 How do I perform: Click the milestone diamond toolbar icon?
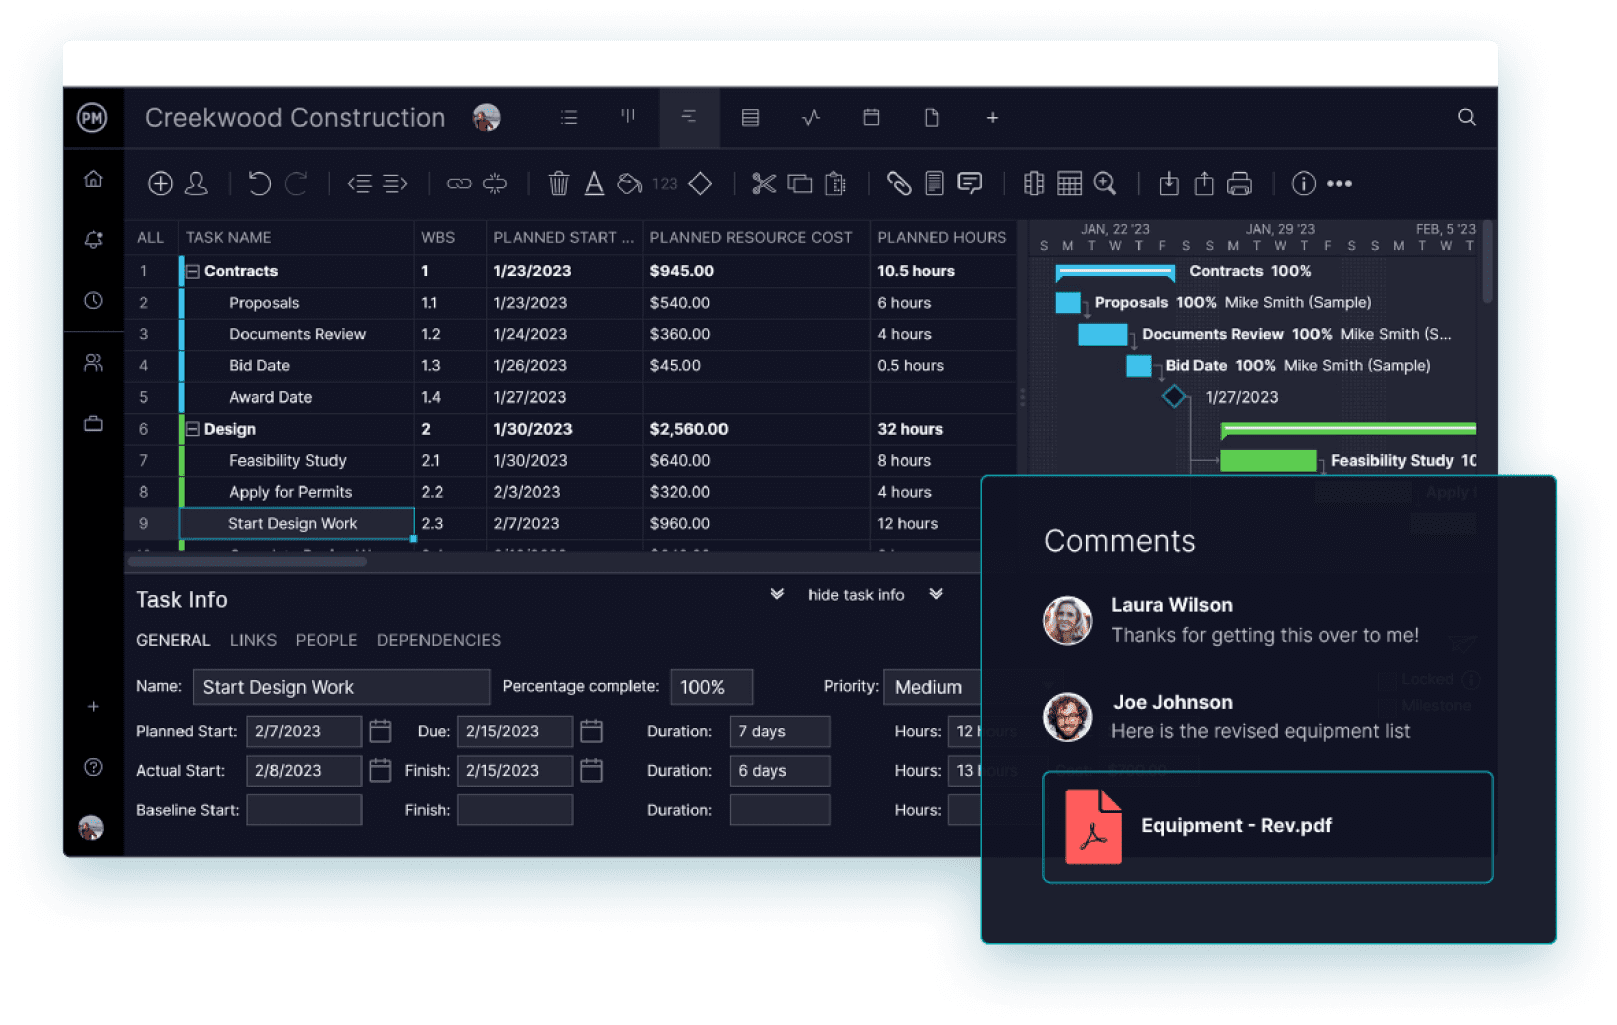(x=700, y=183)
